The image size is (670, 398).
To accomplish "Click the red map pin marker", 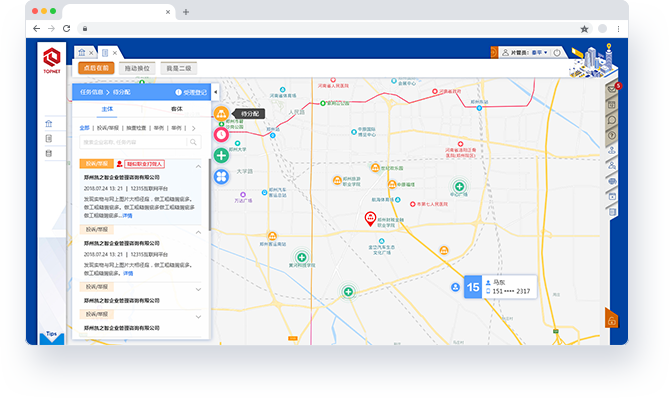I will 370,218.
